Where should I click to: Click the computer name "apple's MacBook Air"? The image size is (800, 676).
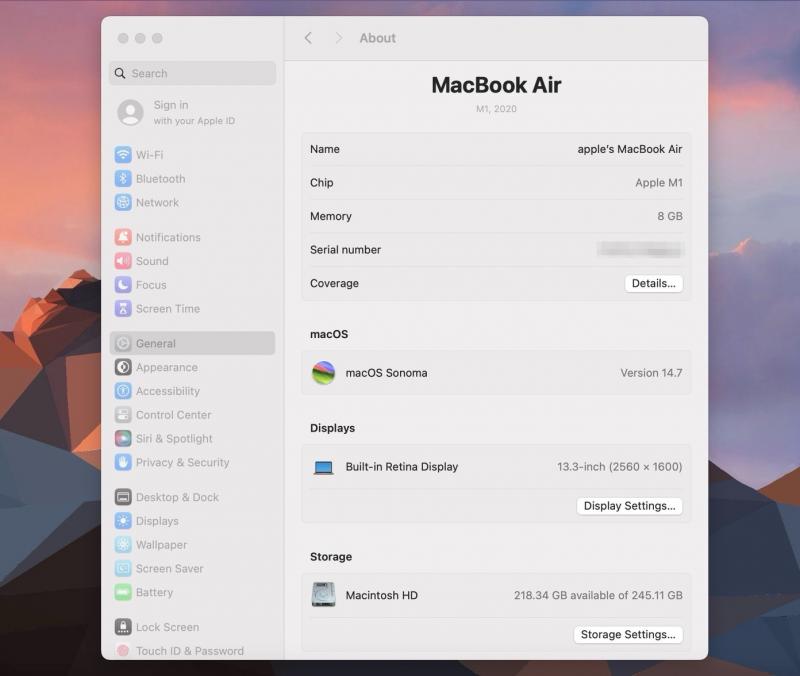[630, 149]
